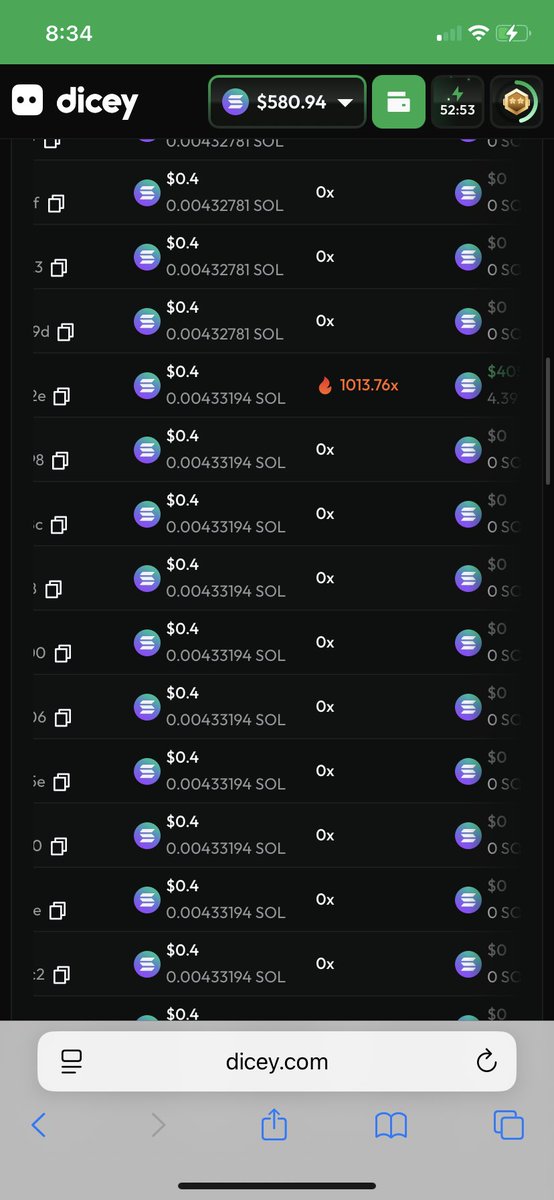Tap the payout SOL icon in the 1013.76x row
Screen dimensions: 554x1200
pyautogui.click(x=468, y=385)
